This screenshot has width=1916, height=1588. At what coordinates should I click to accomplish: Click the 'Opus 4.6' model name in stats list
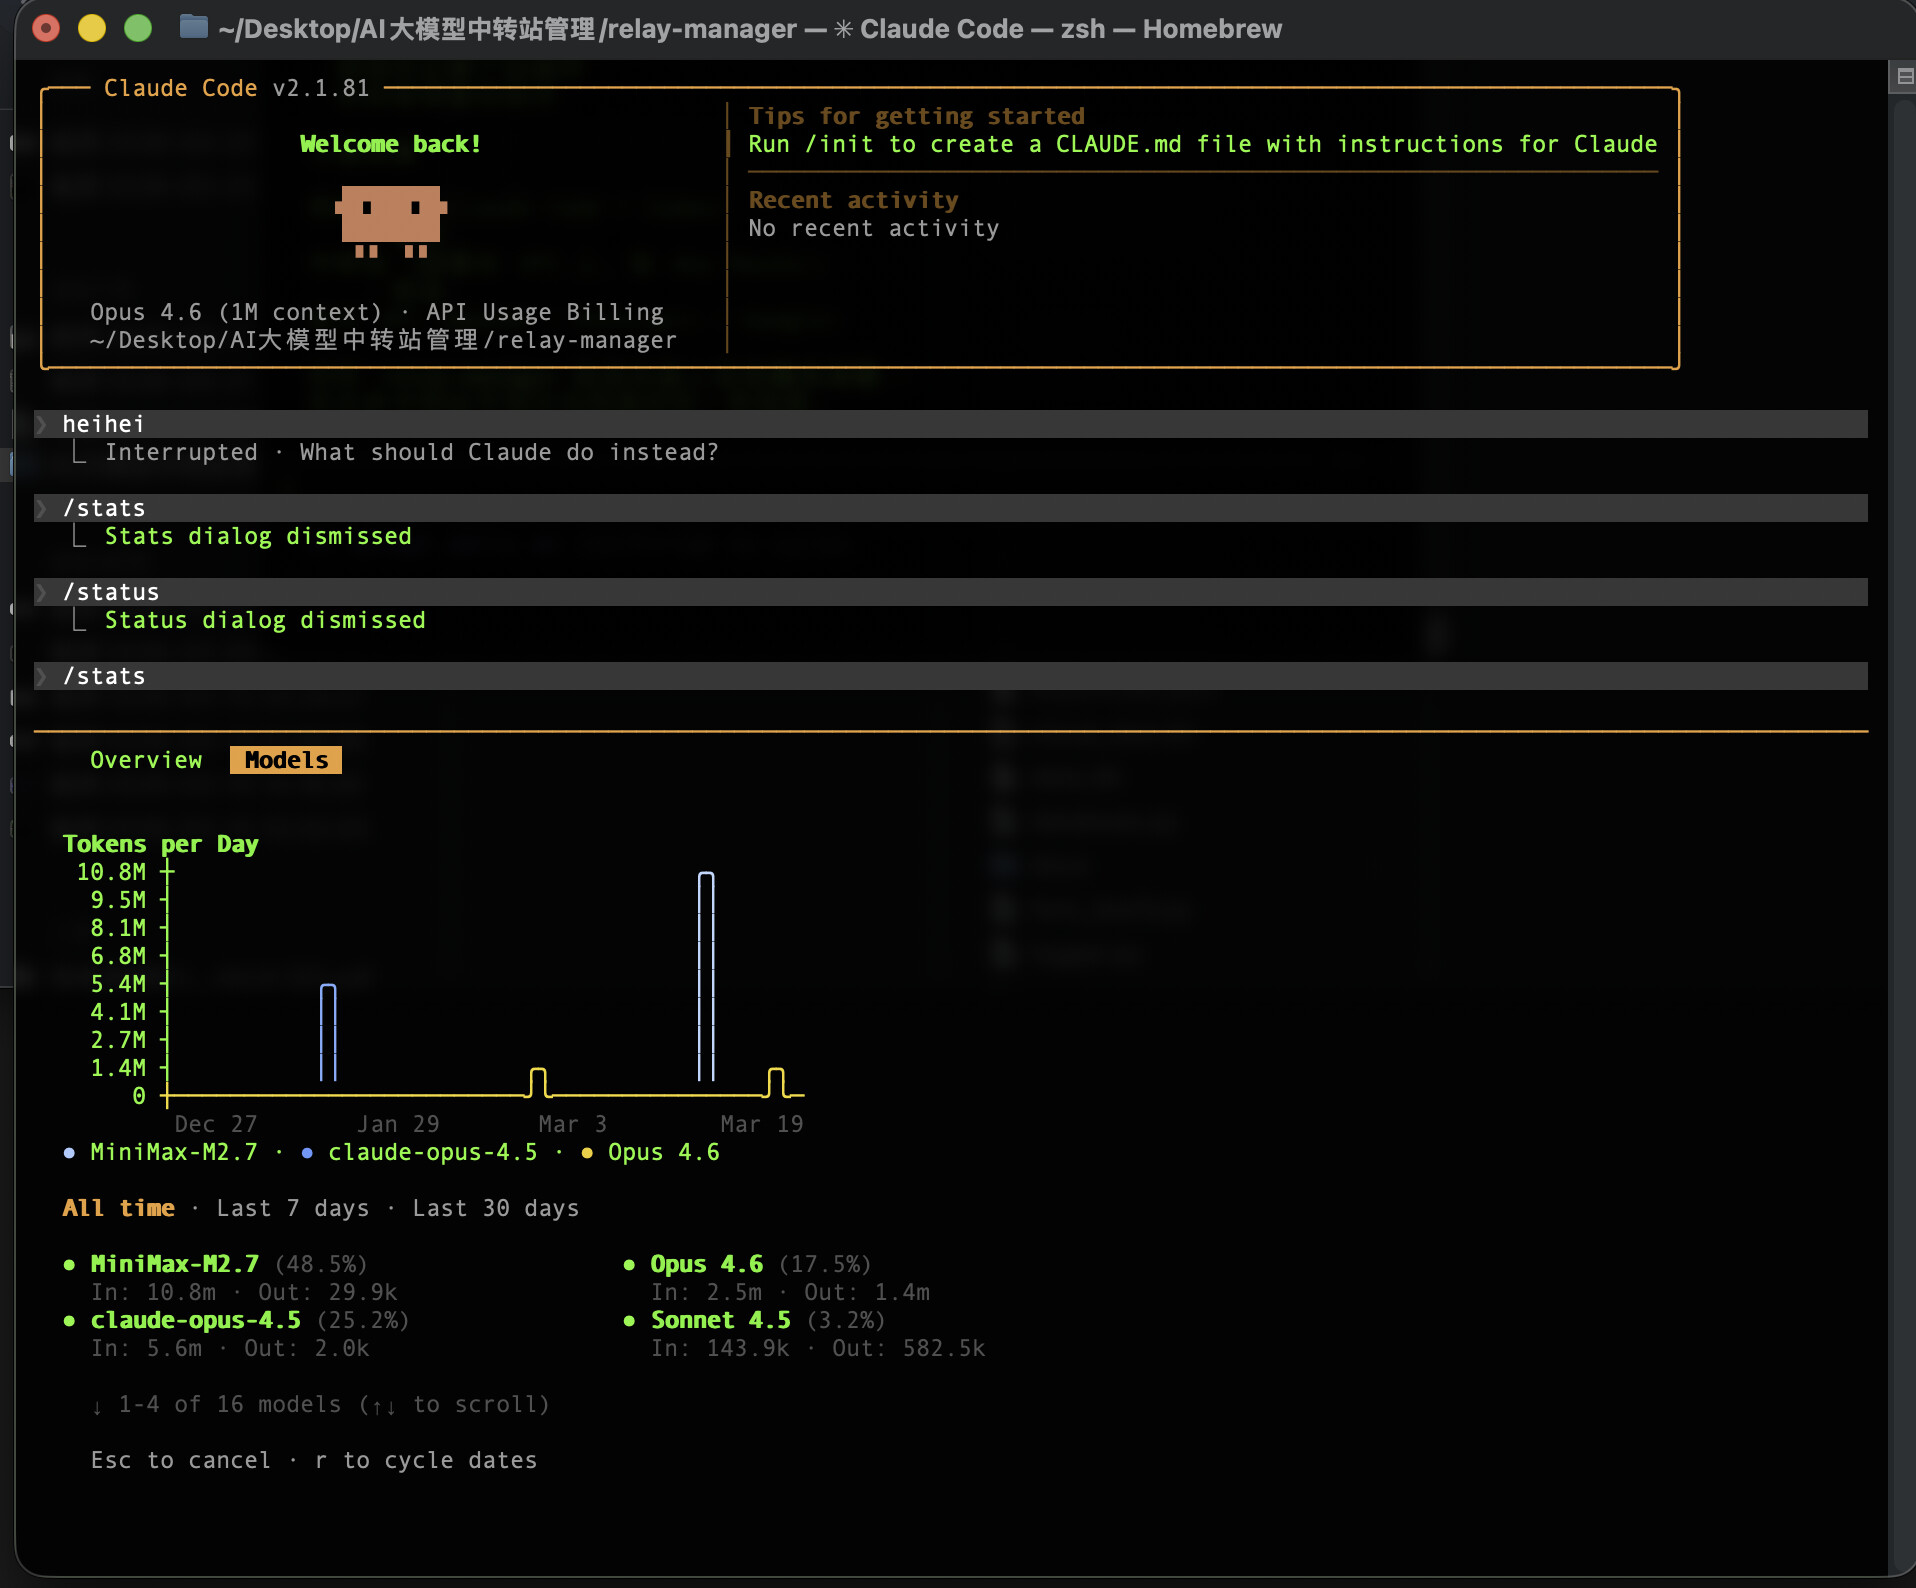tap(706, 1264)
